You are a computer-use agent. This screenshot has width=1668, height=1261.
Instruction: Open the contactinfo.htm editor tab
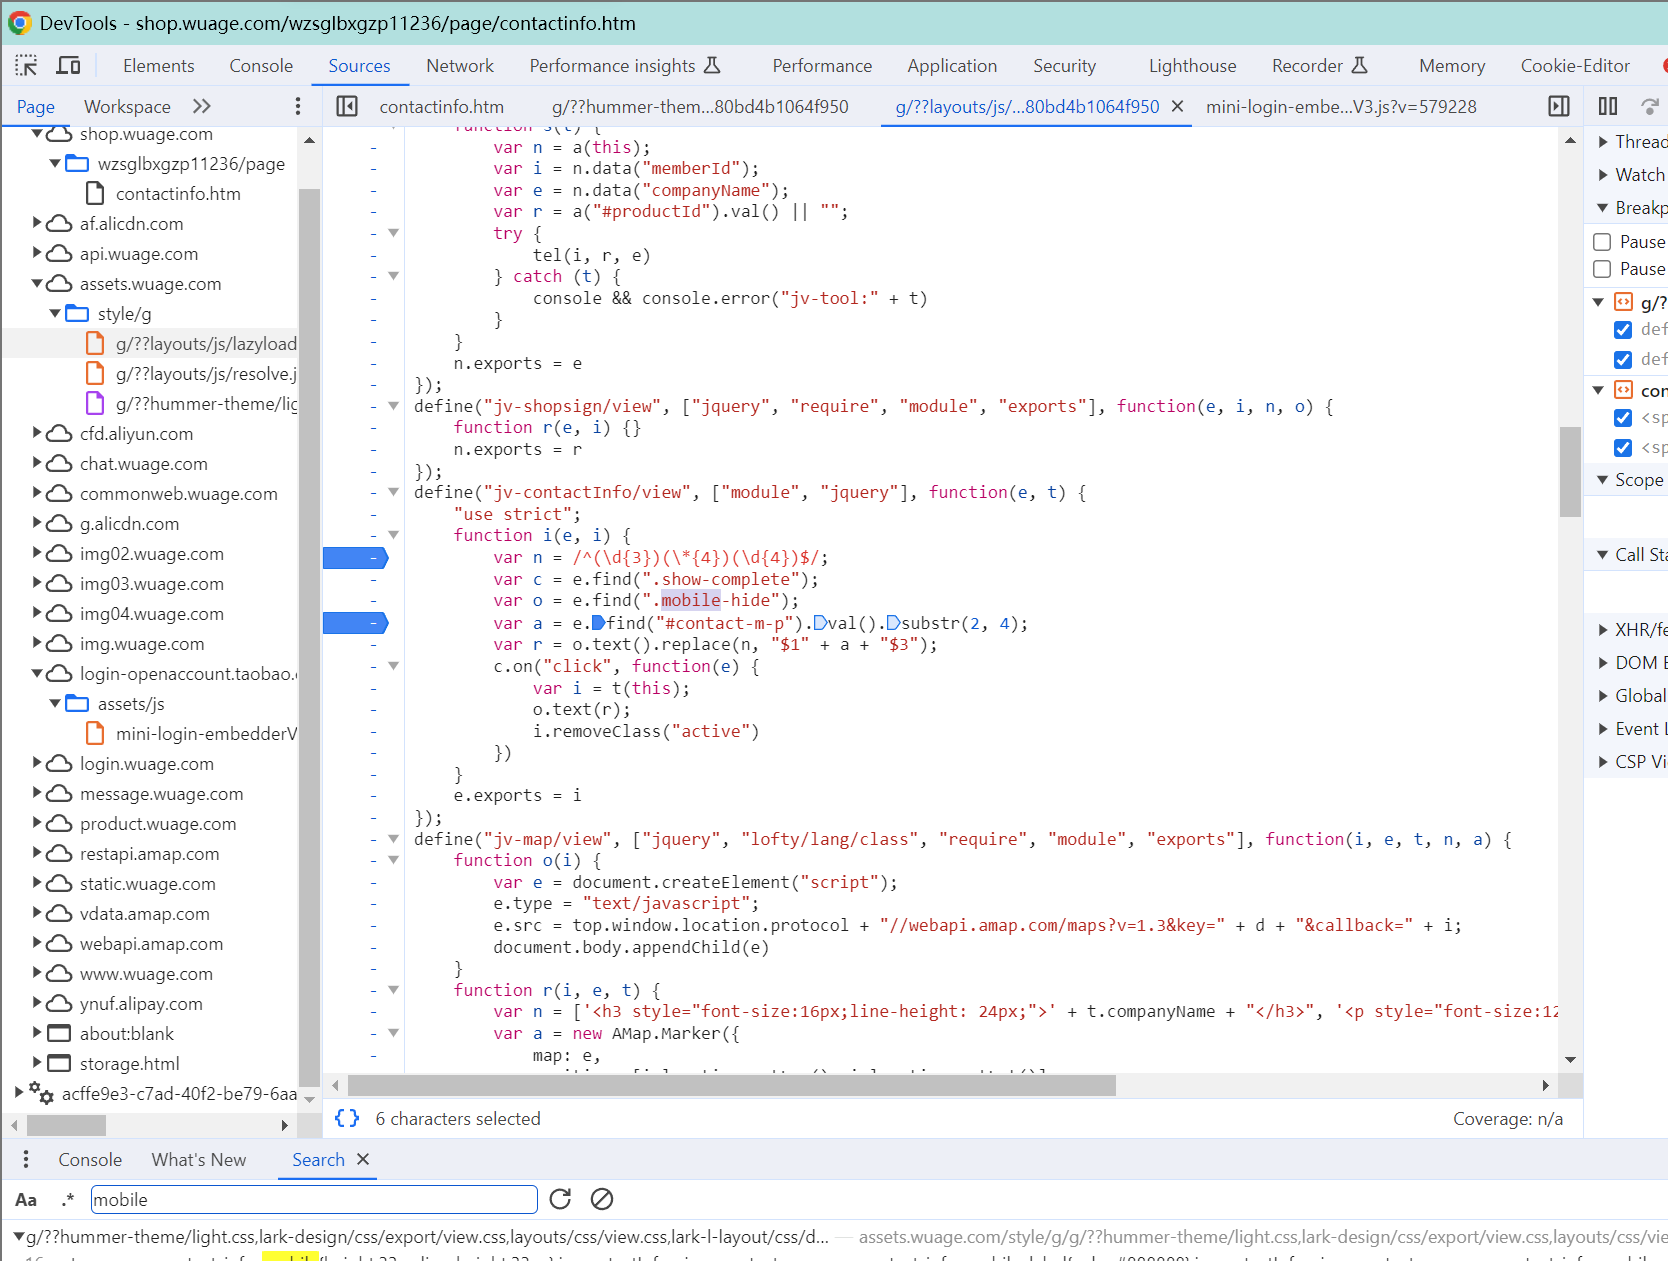tap(441, 106)
